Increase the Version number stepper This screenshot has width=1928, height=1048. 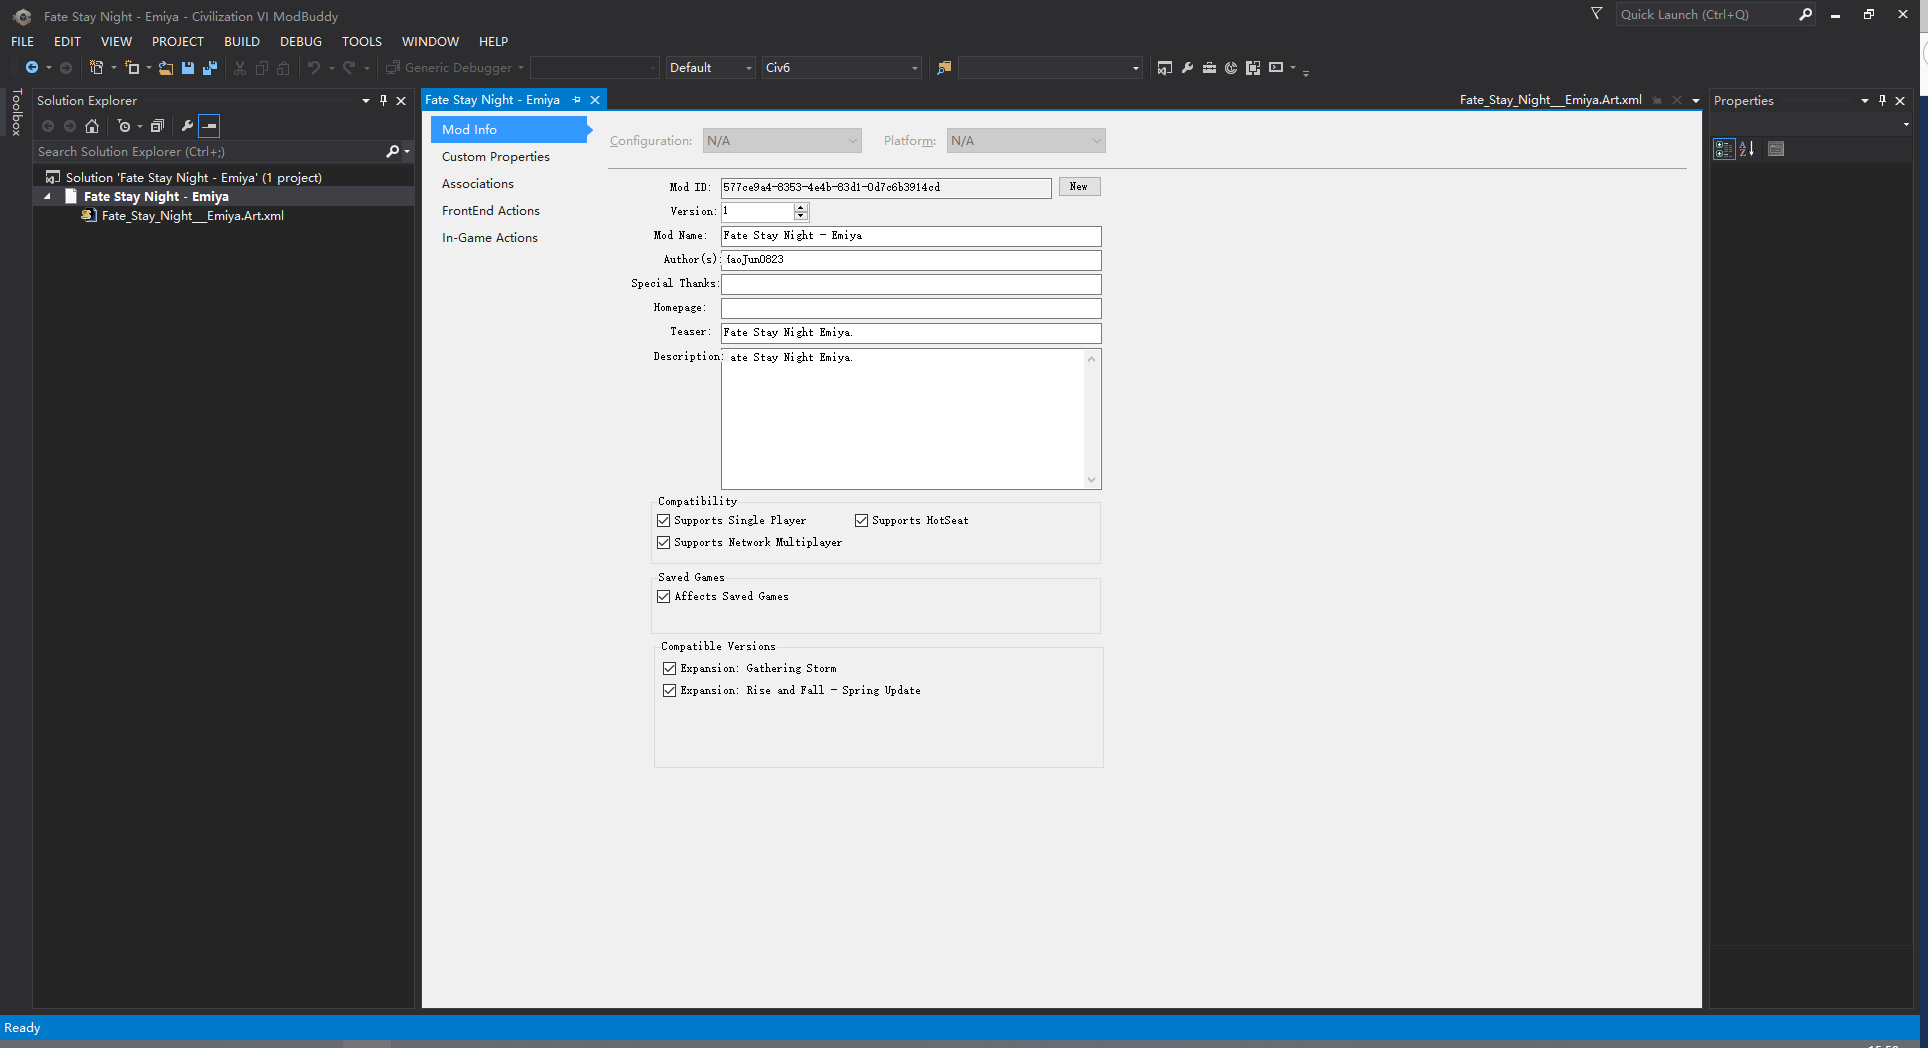pos(800,207)
